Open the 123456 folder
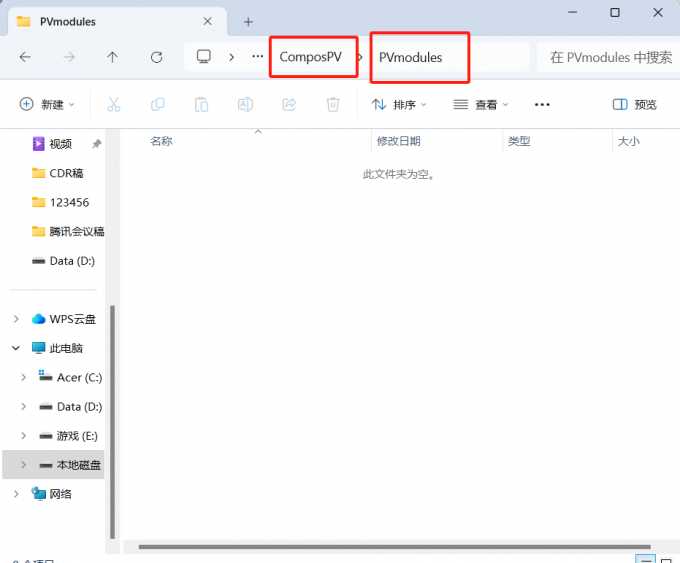The image size is (680, 563). 60,202
